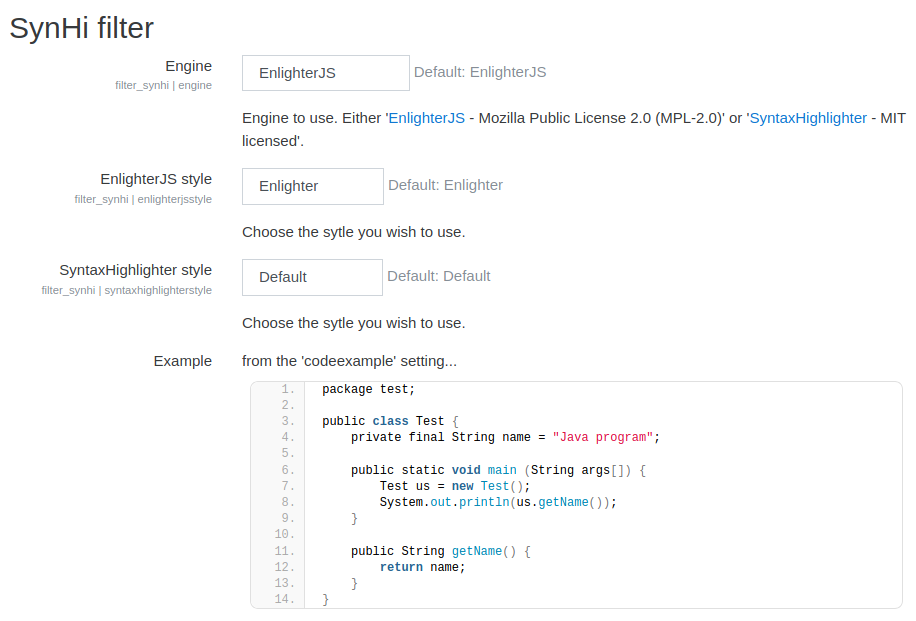Click line number 1 in code gutter
Viewport: 916px width, 621px height.
tap(288, 389)
